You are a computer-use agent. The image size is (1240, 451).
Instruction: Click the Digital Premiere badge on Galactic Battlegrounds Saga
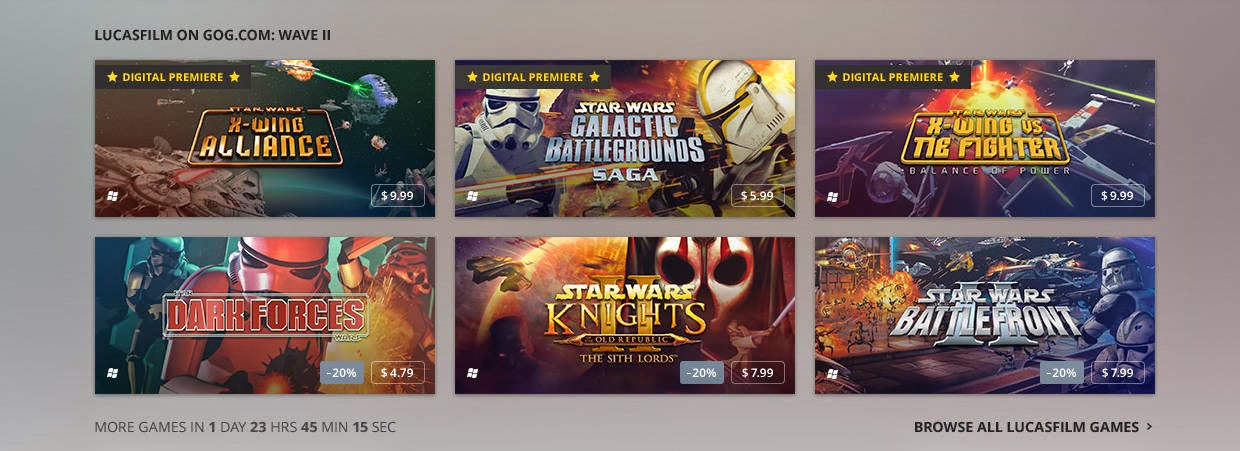click(533, 76)
